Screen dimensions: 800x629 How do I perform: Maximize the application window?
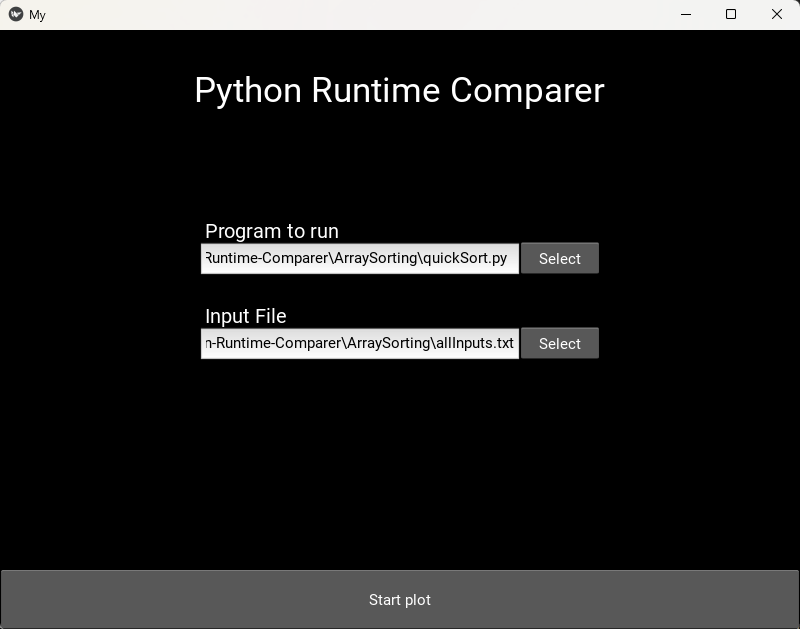(x=731, y=15)
